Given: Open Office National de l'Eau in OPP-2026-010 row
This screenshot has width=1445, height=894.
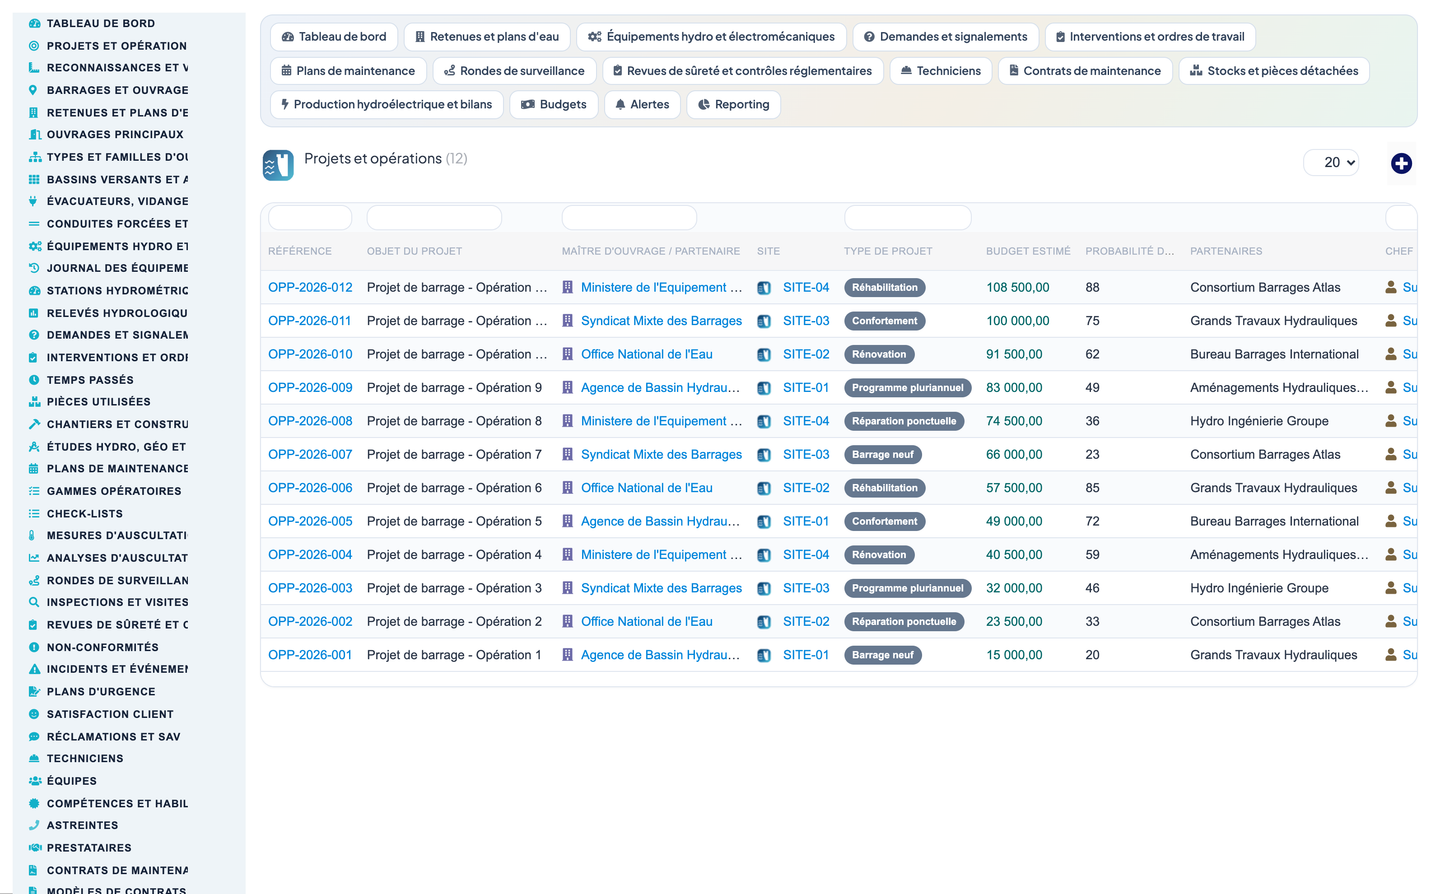Looking at the screenshot, I should [x=647, y=355].
